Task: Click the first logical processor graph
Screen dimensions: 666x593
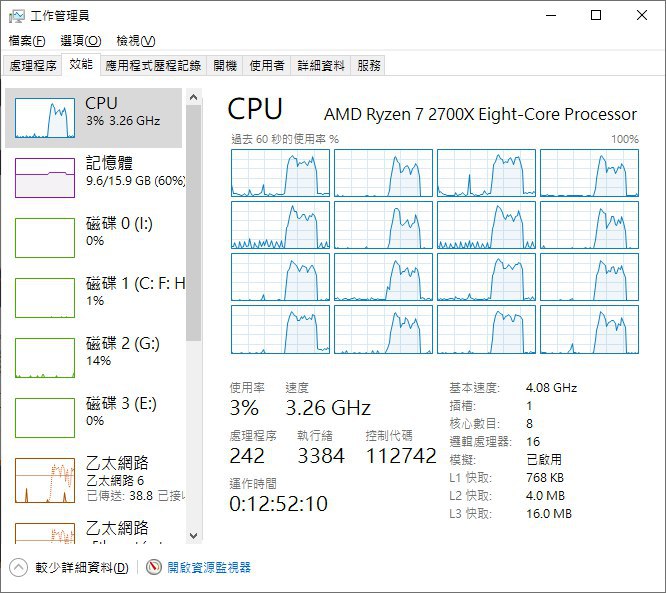Action: point(280,173)
